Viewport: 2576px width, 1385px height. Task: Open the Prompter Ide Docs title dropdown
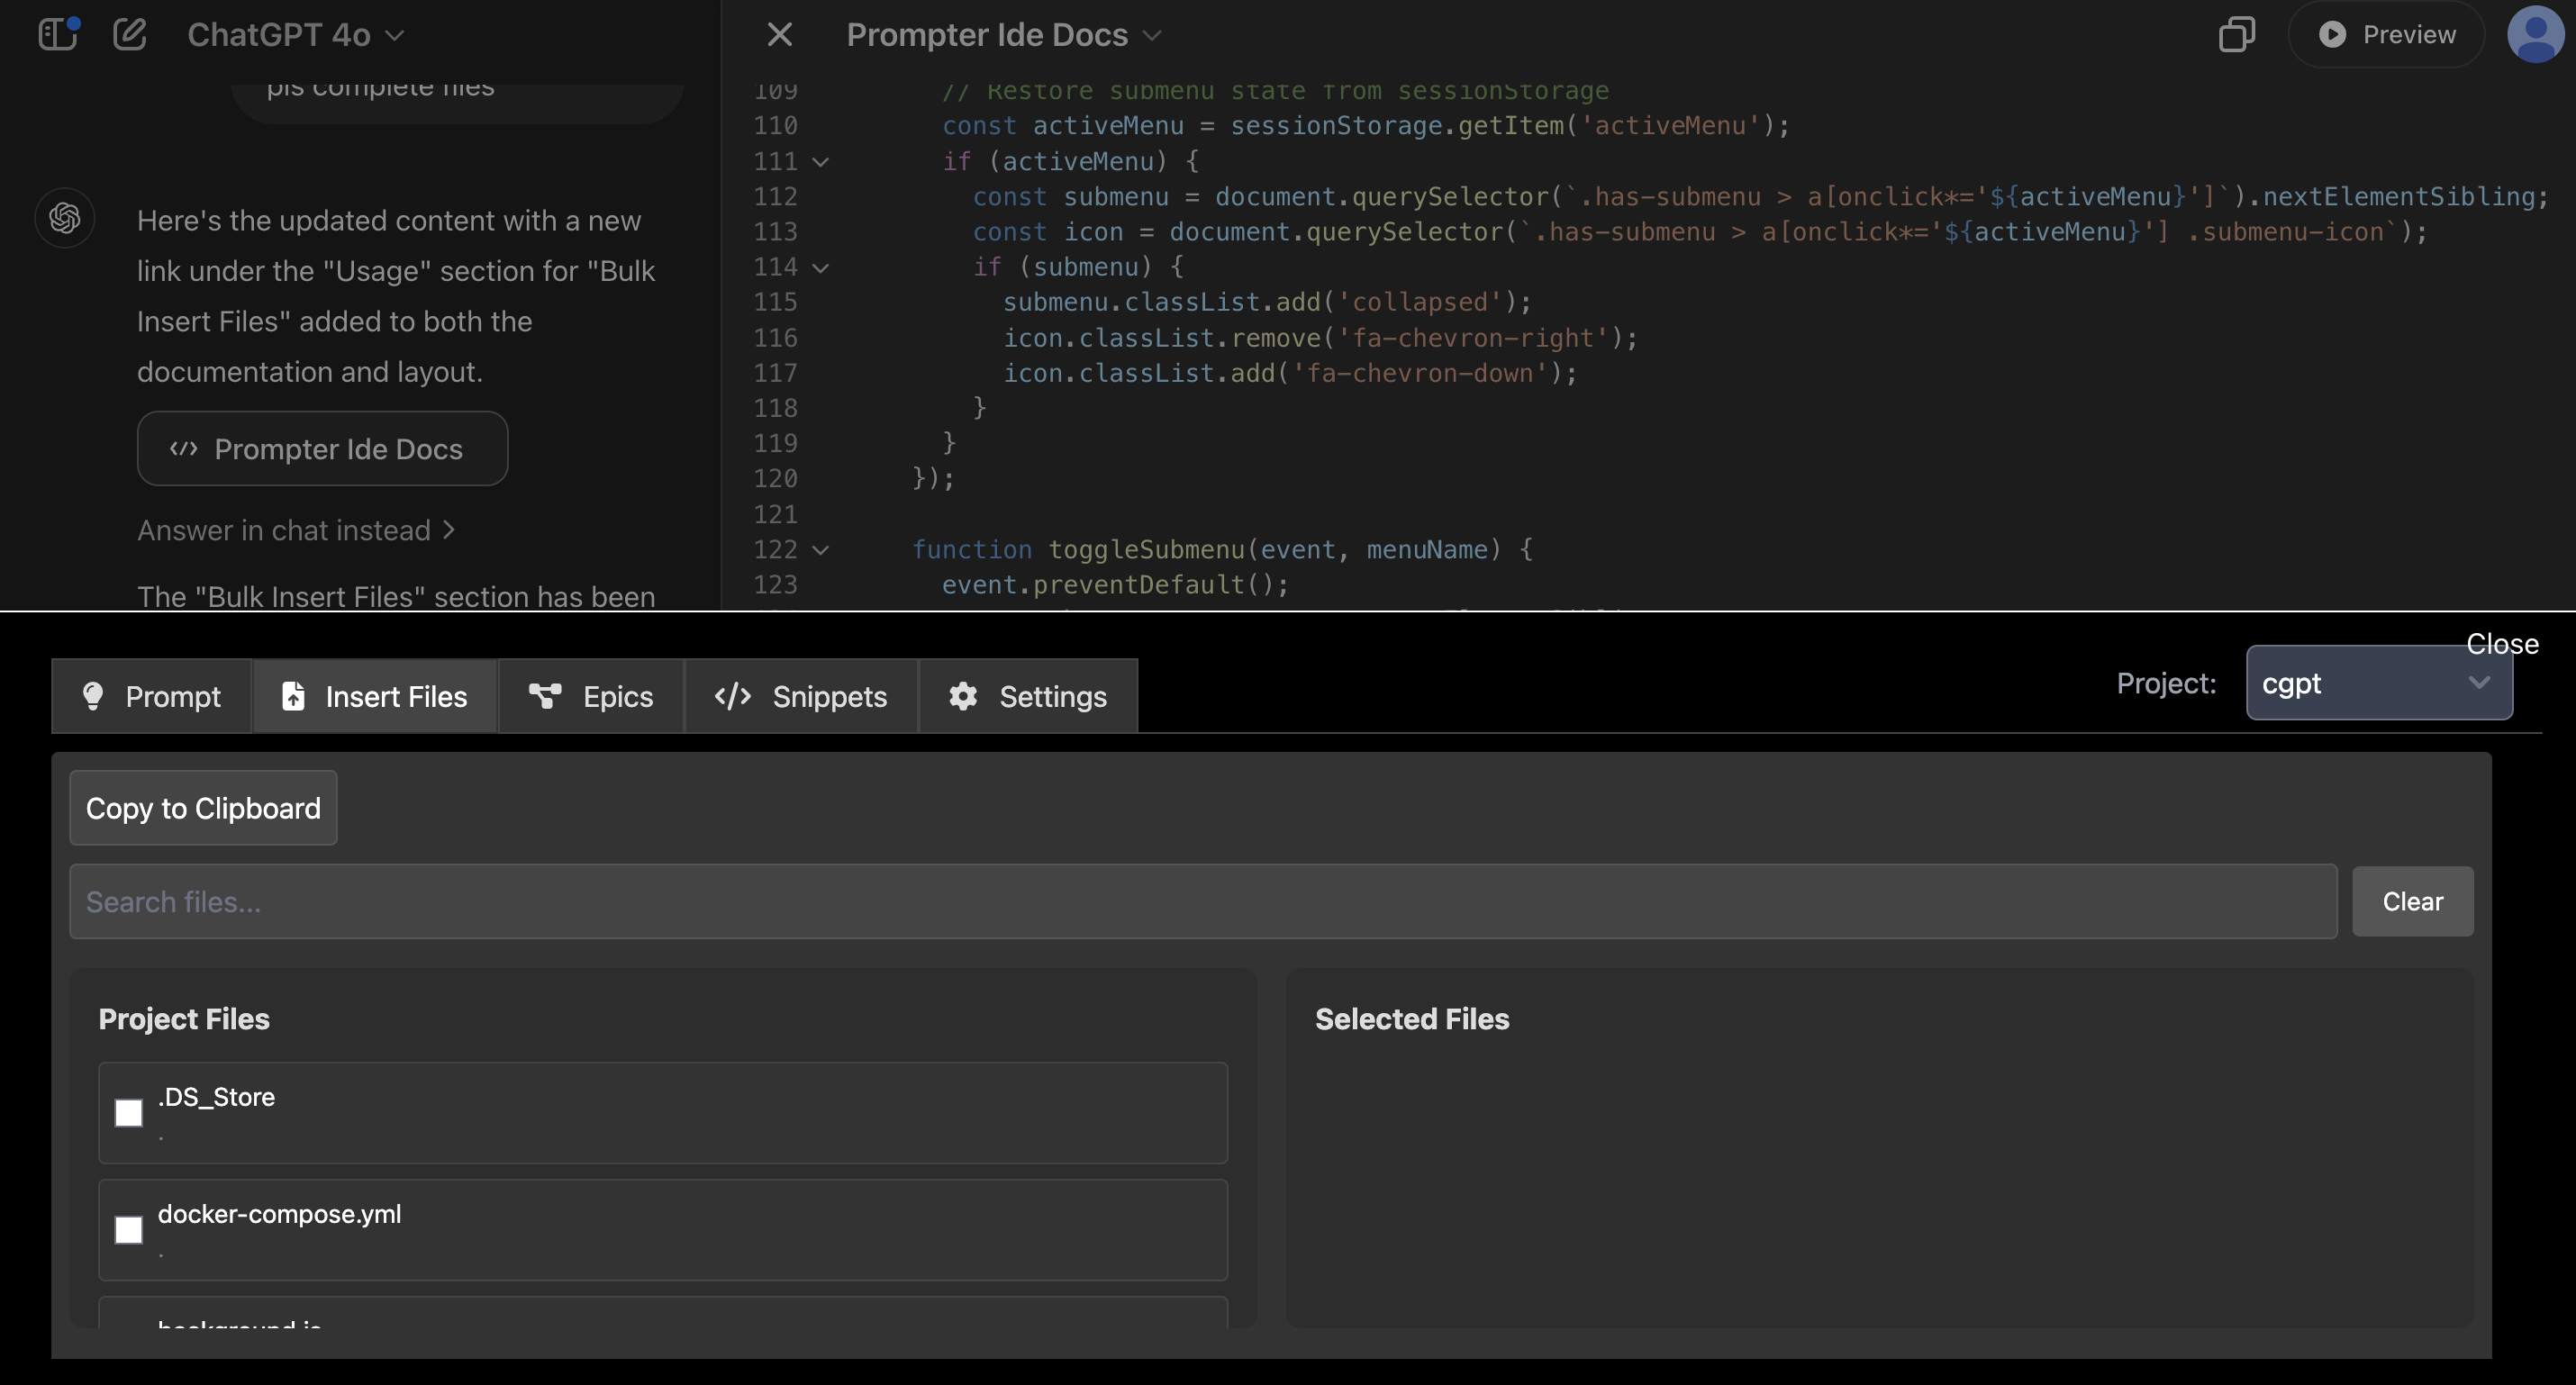(x=1003, y=34)
